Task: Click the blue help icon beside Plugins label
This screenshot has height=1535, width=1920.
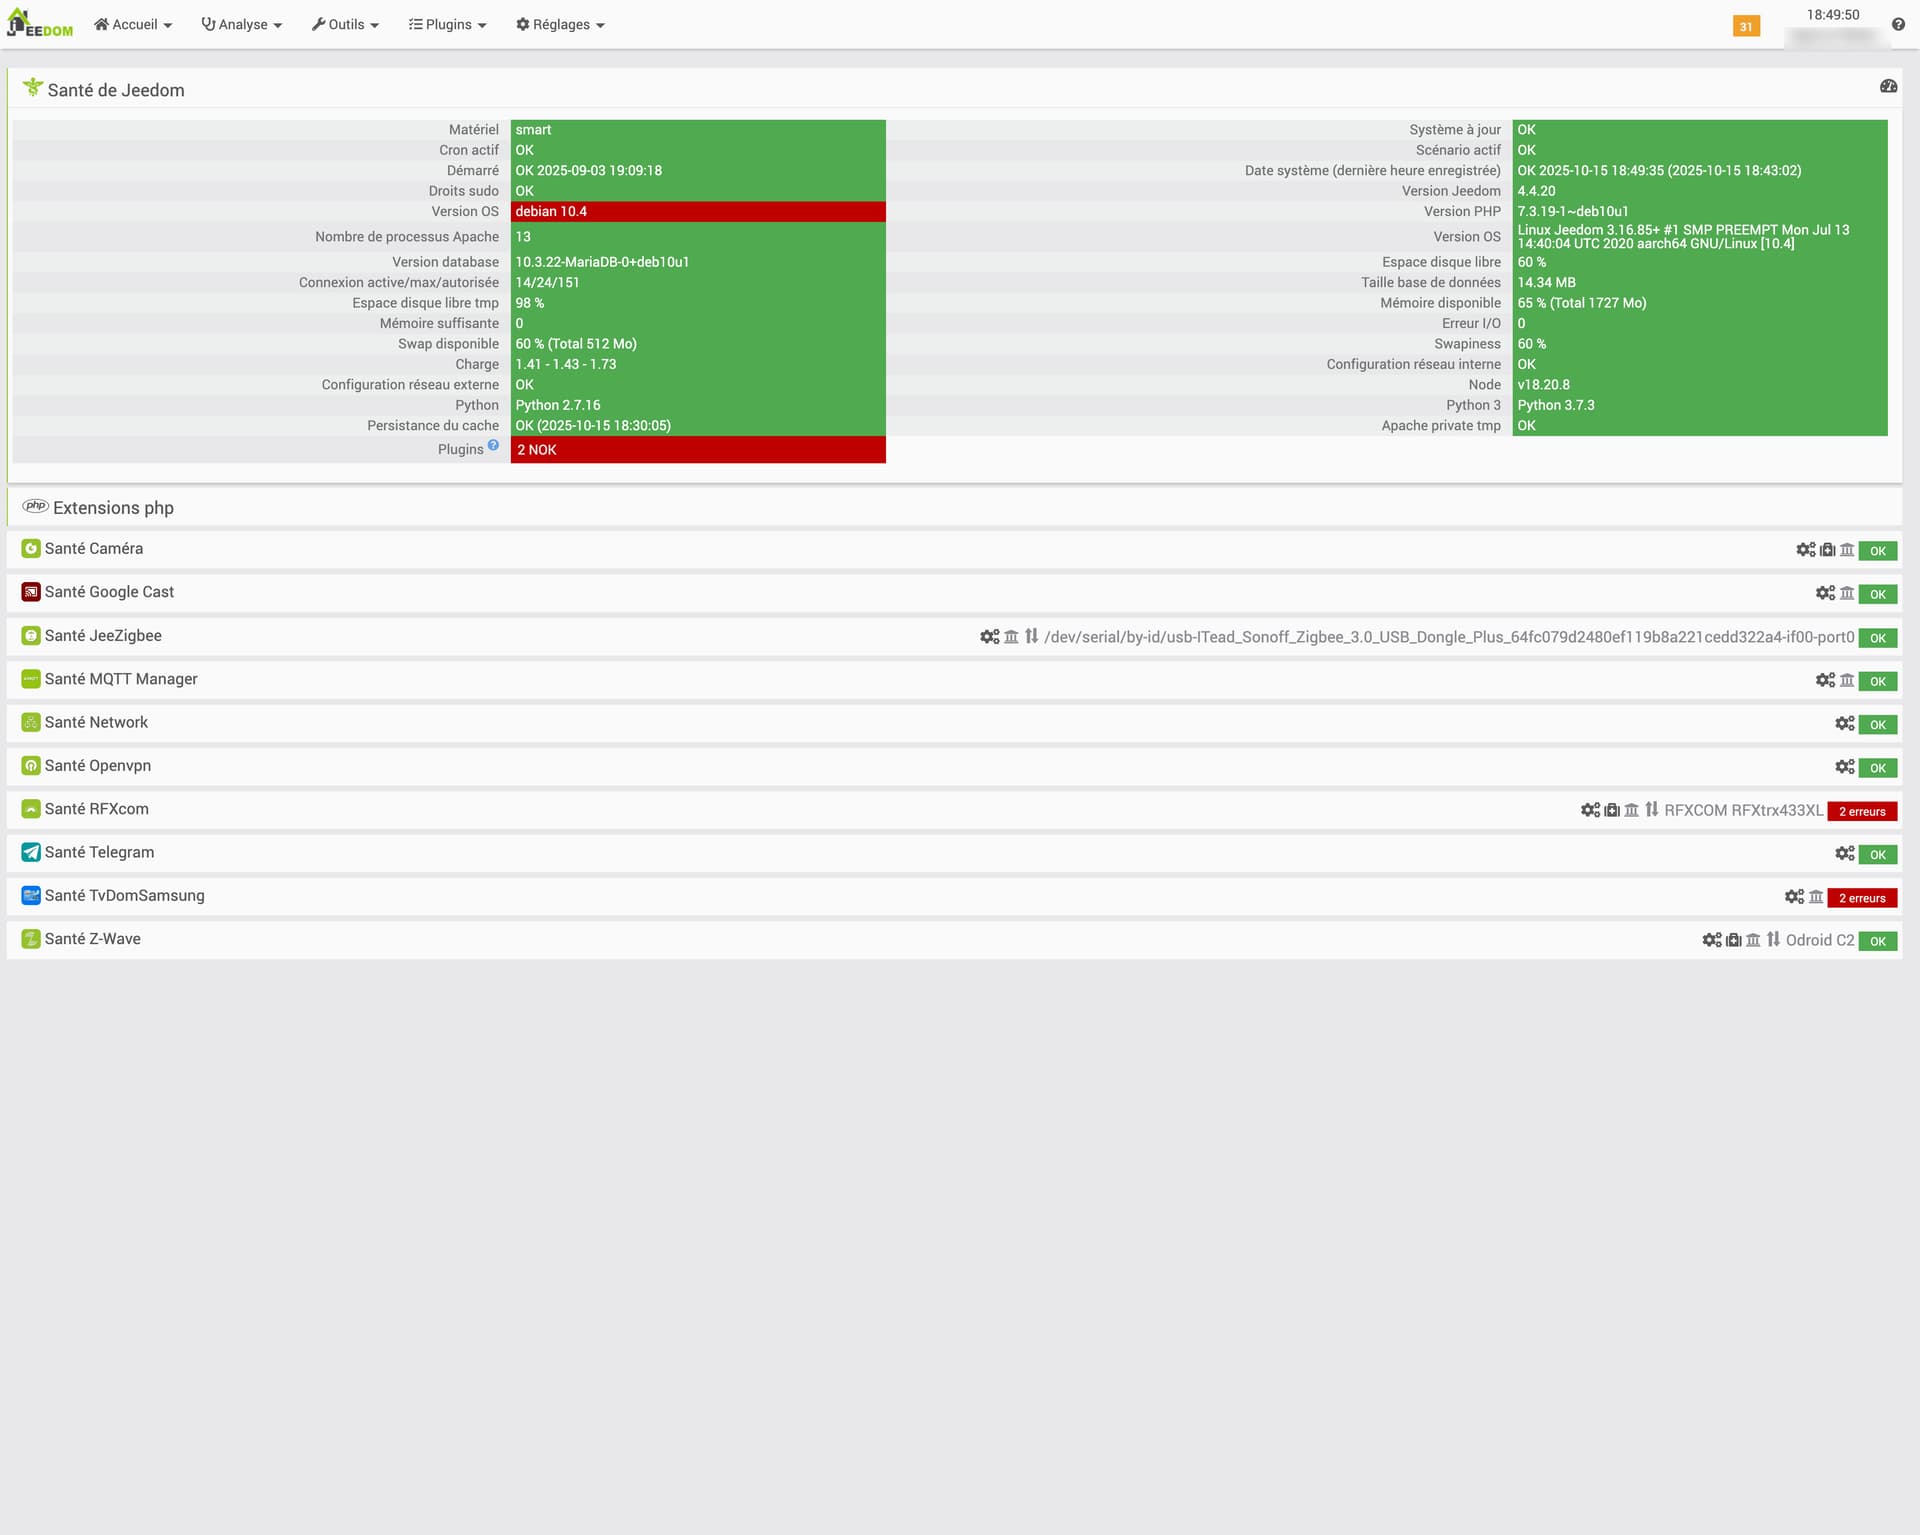Action: pyautogui.click(x=493, y=446)
